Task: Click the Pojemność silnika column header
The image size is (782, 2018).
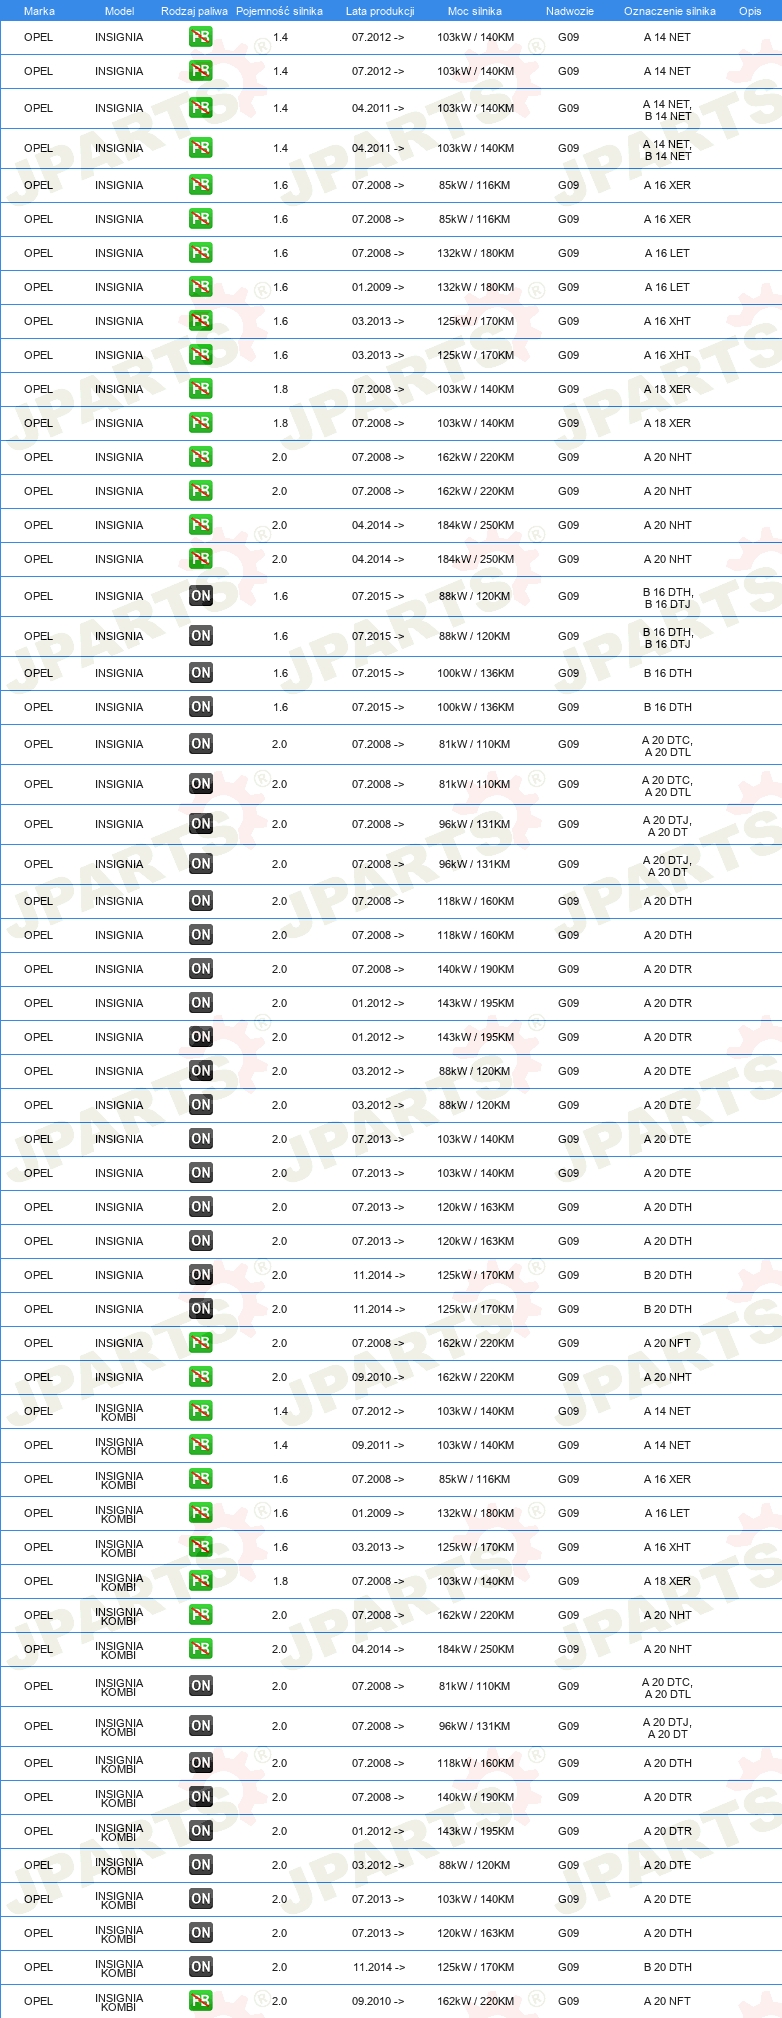Action: click(279, 11)
